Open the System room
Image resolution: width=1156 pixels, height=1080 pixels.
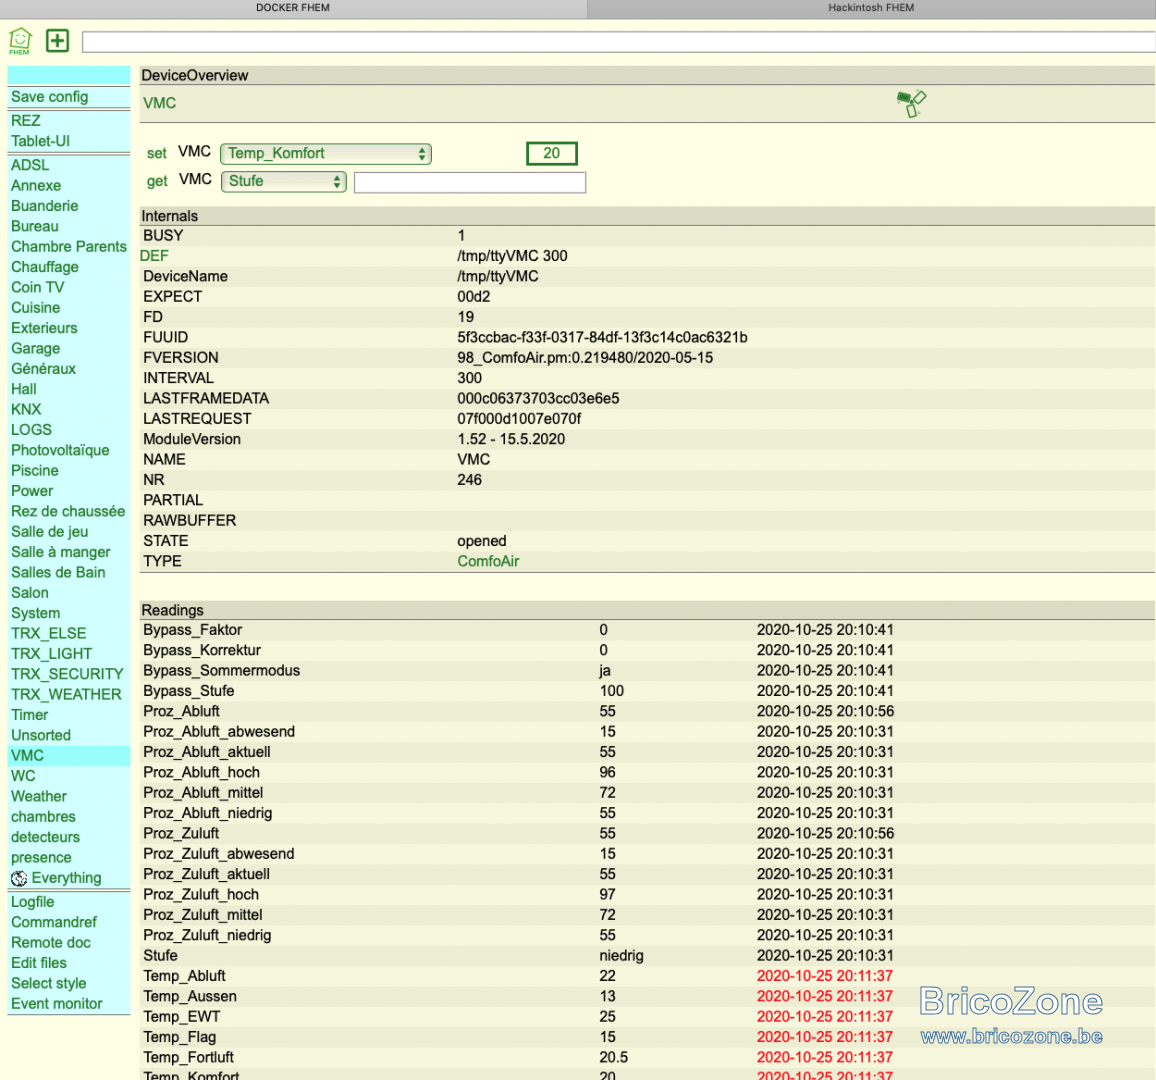[x=35, y=613]
